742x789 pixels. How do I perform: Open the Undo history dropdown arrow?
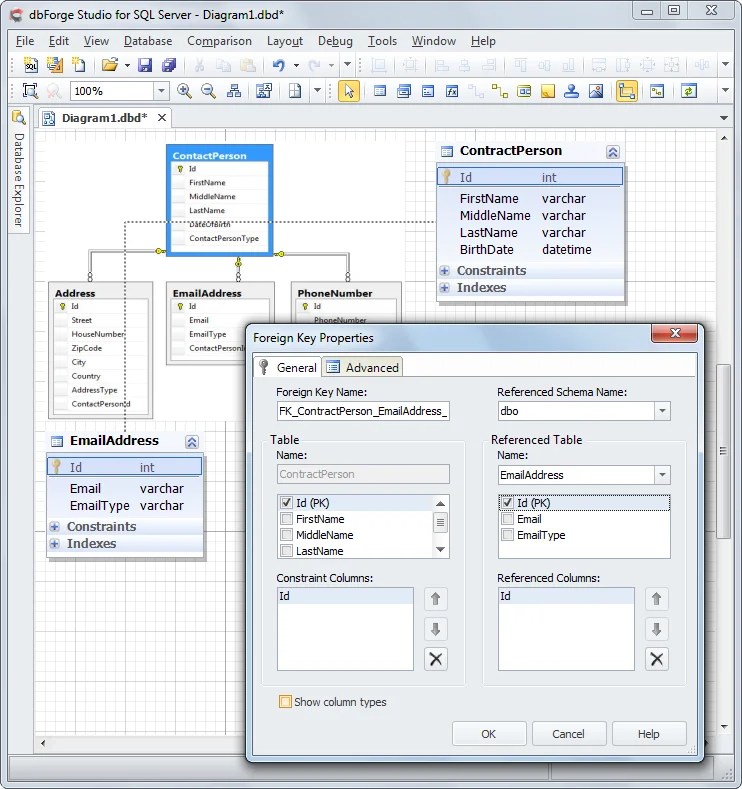point(296,65)
